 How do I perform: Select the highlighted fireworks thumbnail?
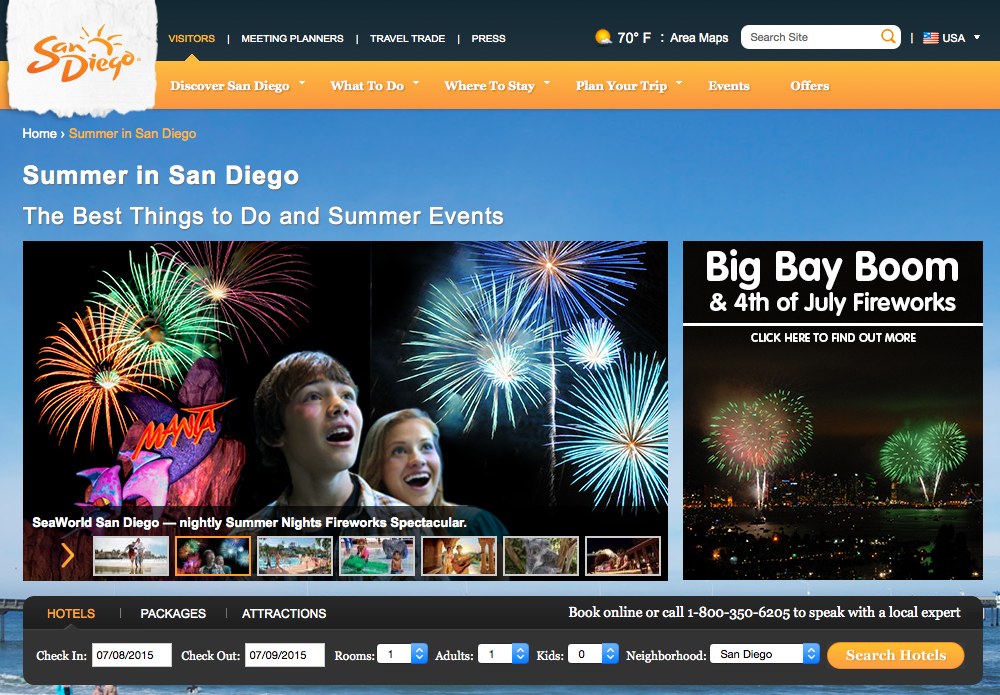(213, 555)
